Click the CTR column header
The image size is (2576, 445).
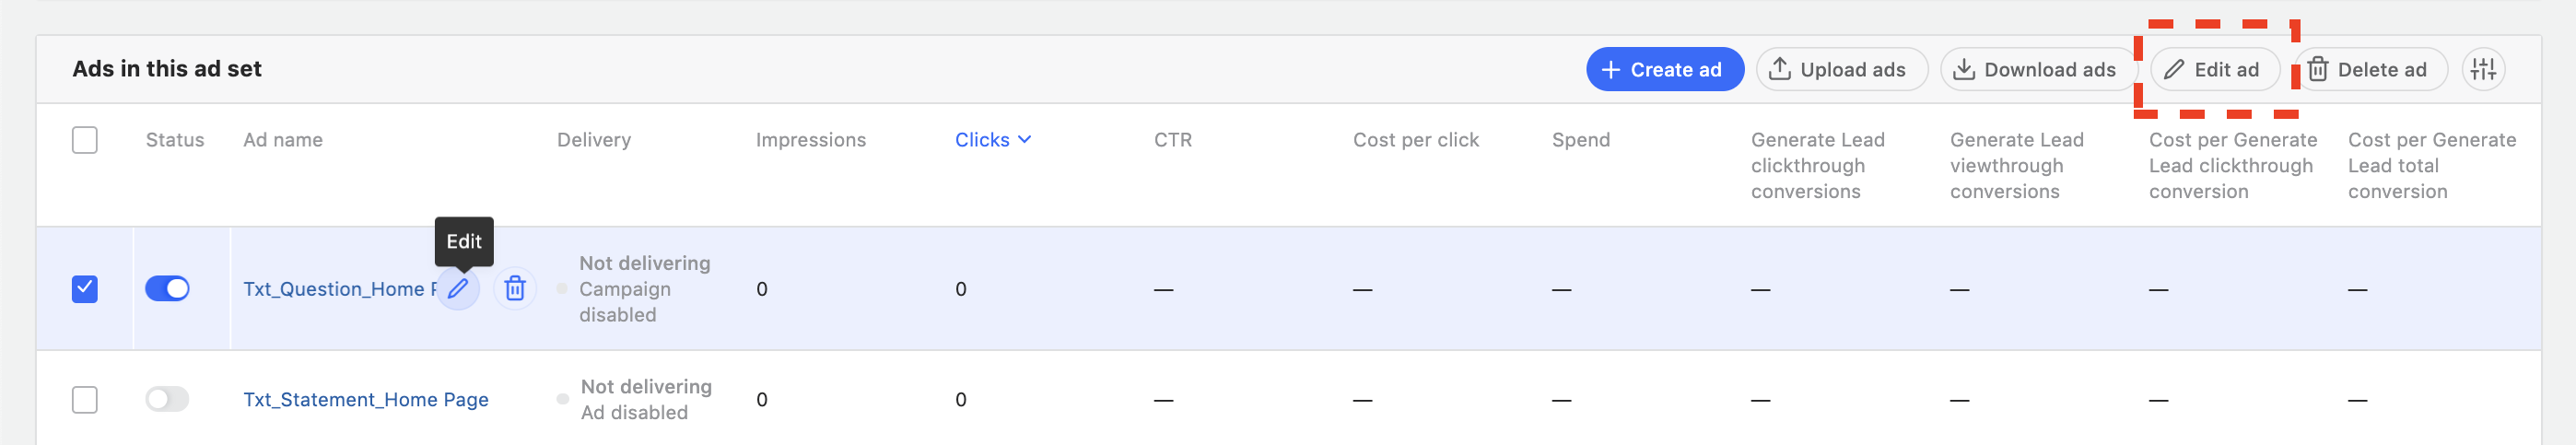(x=1172, y=140)
